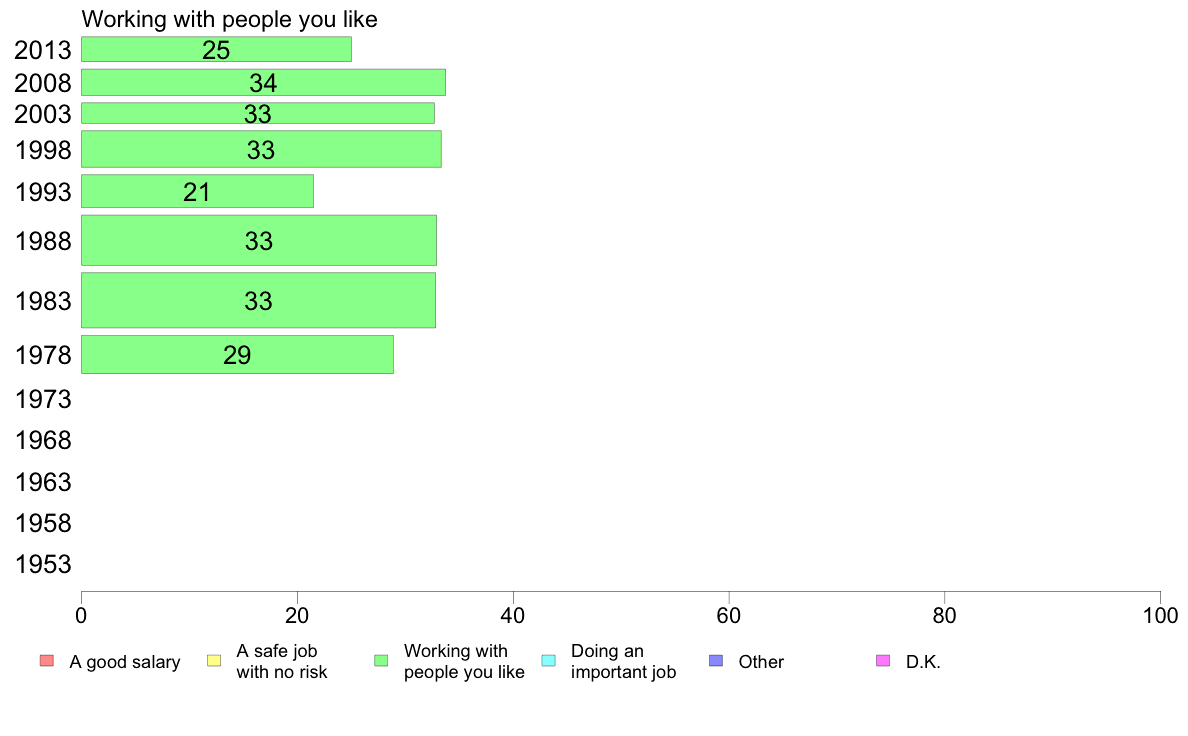Click the 1953 year axis label
The width and height of the screenshot is (1188, 736).
click(43, 564)
